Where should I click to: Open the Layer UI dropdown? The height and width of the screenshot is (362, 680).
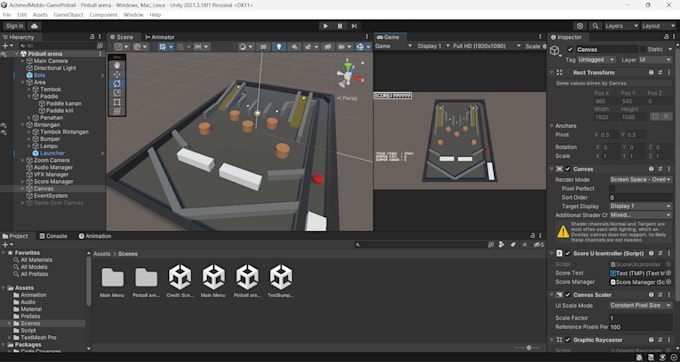(655, 59)
